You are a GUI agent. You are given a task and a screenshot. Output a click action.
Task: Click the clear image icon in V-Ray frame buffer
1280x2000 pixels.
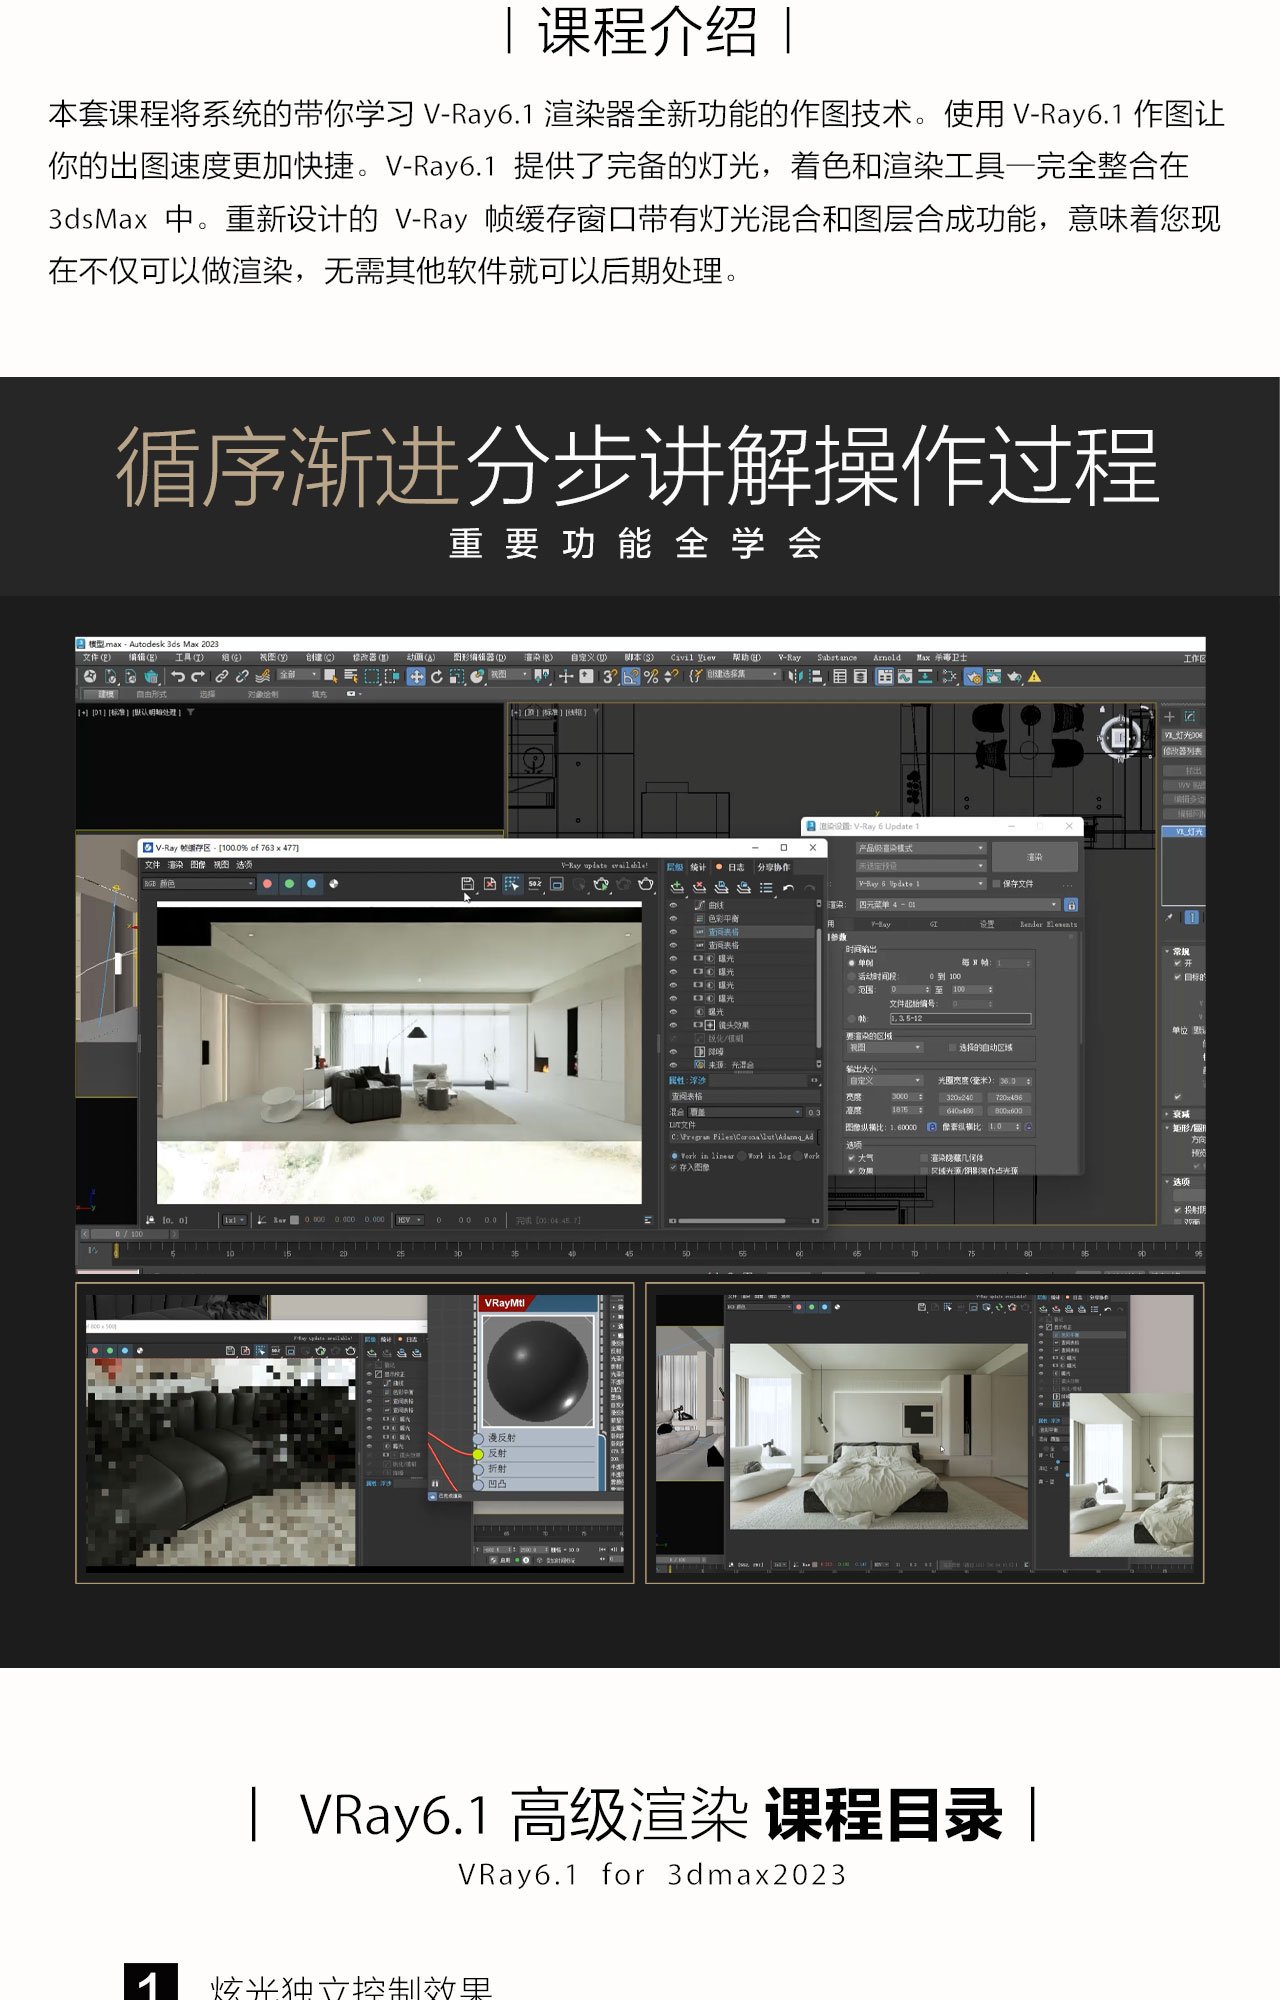(x=490, y=884)
